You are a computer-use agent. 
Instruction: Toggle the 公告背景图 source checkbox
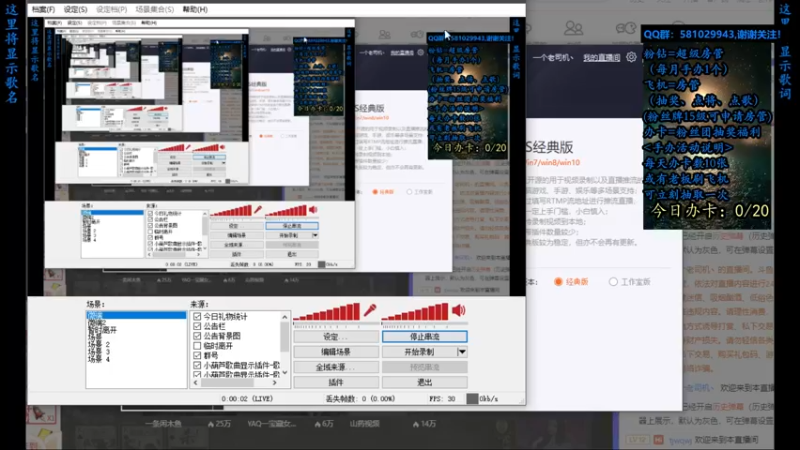[197, 336]
